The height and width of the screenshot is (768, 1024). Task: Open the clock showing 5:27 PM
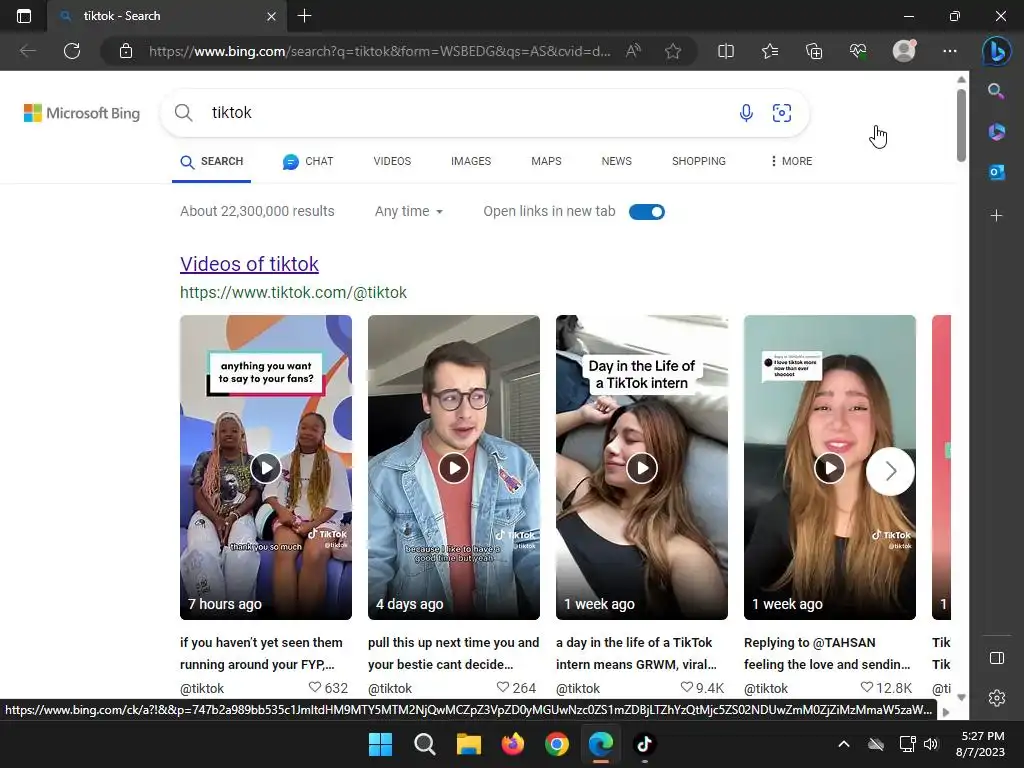point(980,744)
